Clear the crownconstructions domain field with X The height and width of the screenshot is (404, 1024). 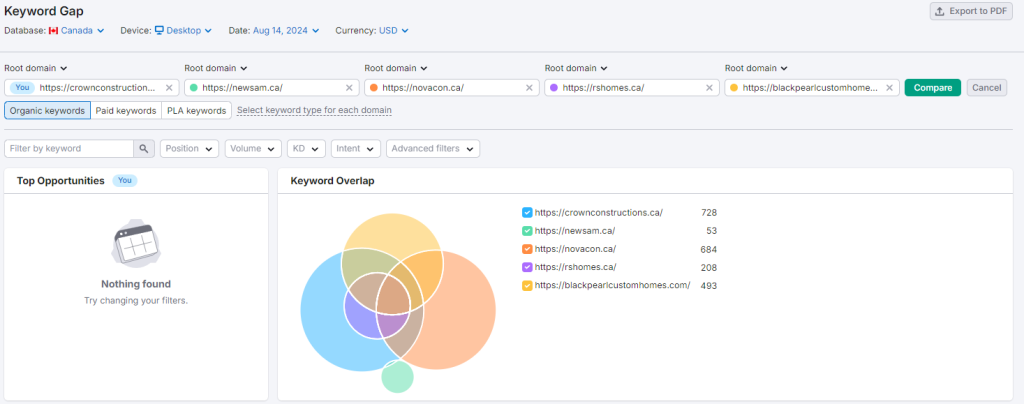[169, 87]
